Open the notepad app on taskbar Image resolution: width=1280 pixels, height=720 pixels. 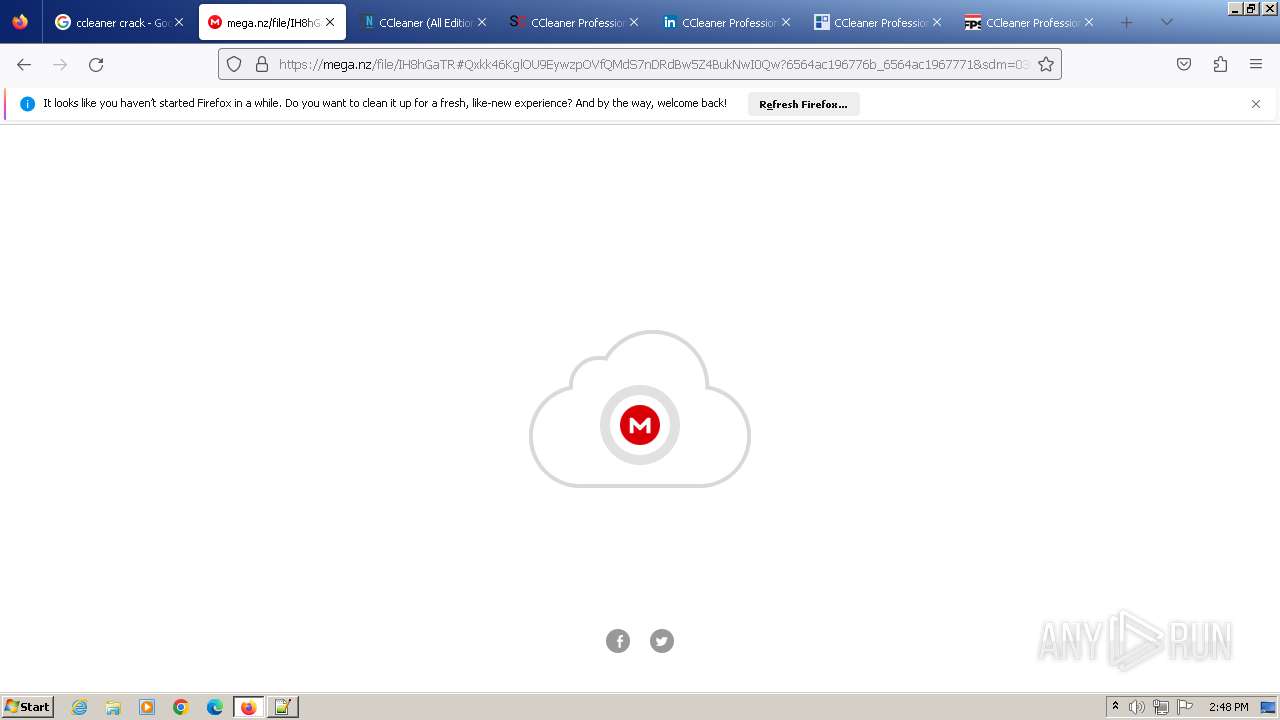pyautogui.click(x=282, y=707)
